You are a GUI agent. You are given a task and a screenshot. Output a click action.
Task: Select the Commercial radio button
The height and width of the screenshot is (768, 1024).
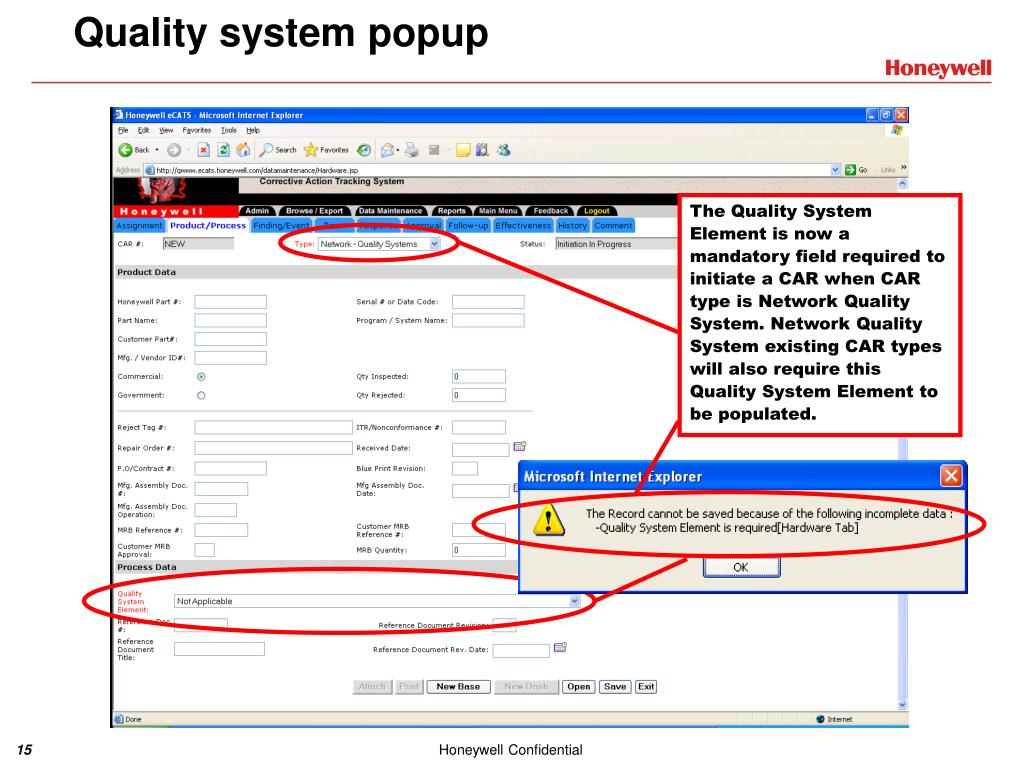[201, 377]
